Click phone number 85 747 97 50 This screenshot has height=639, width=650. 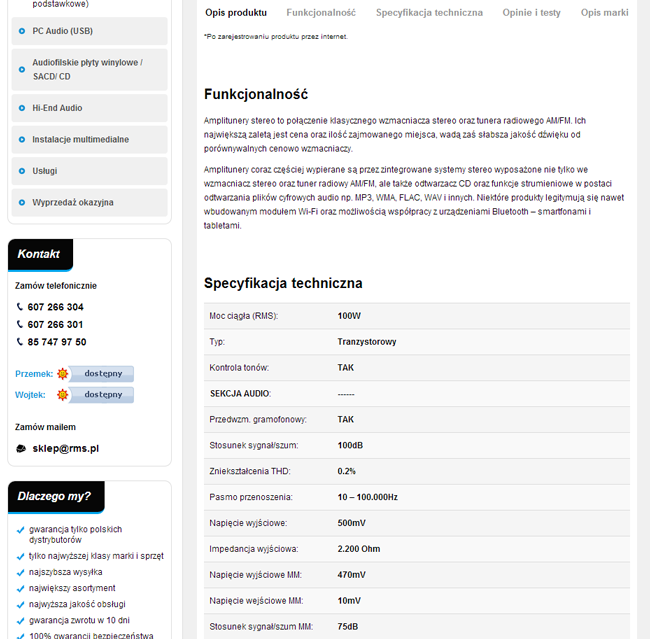57,342
